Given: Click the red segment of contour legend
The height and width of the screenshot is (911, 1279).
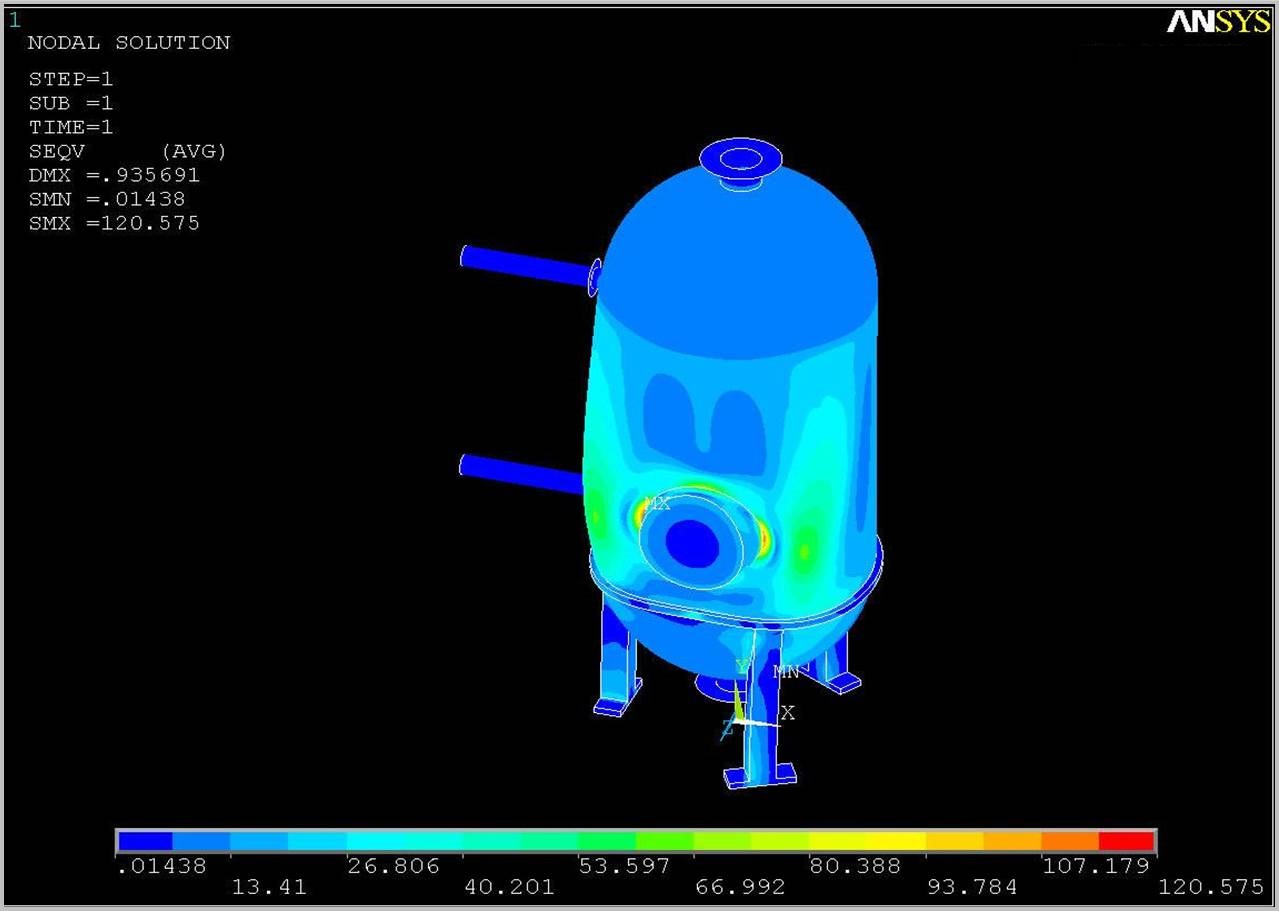Looking at the screenshot, I should (x=1127, y=841).
